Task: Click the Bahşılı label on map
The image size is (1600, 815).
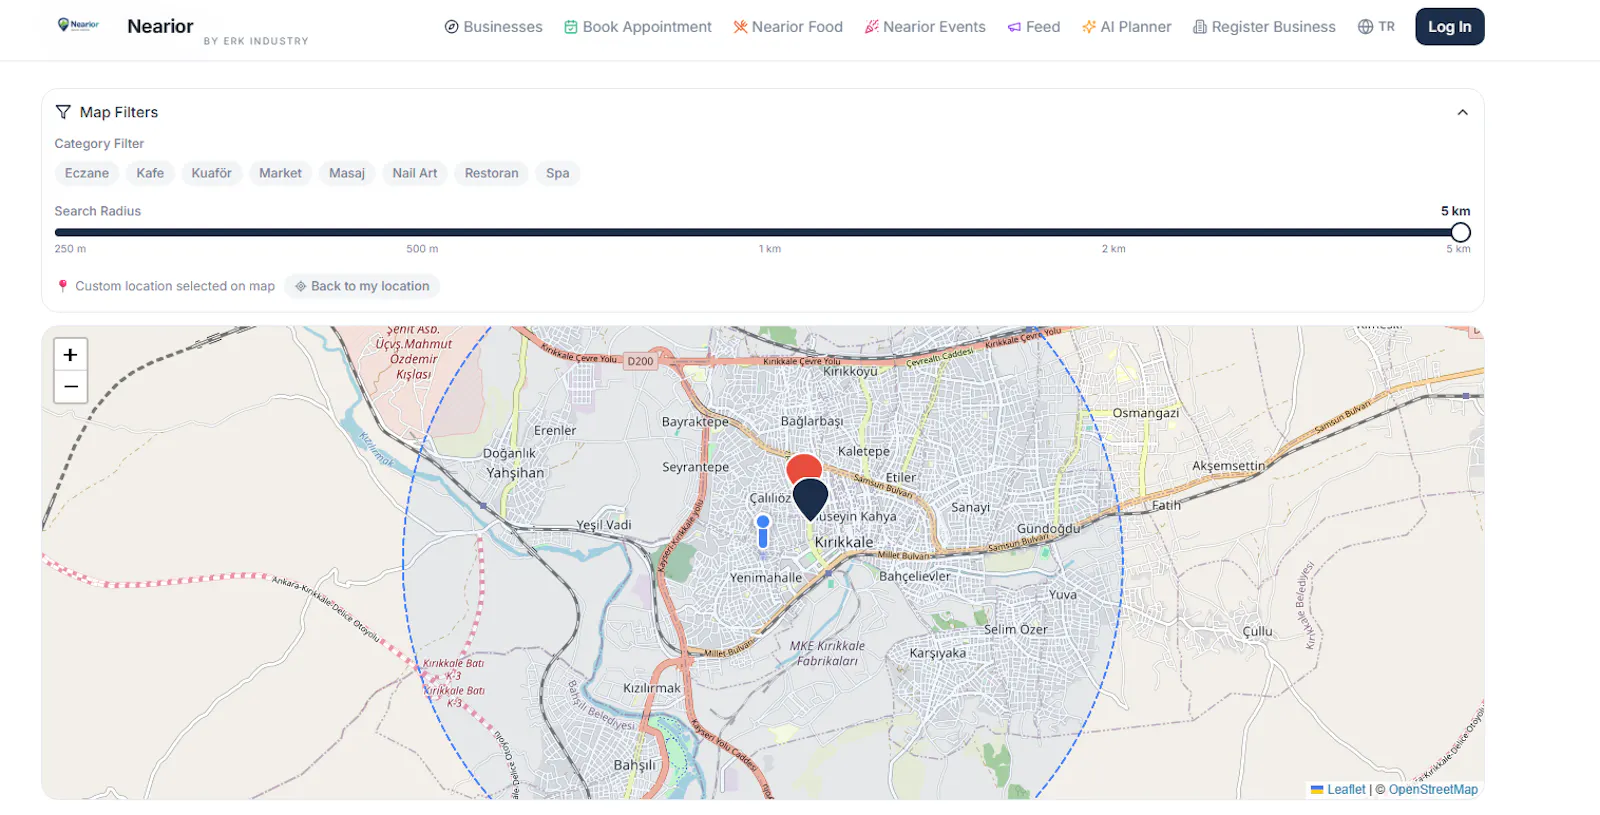Action: point(635,765)
